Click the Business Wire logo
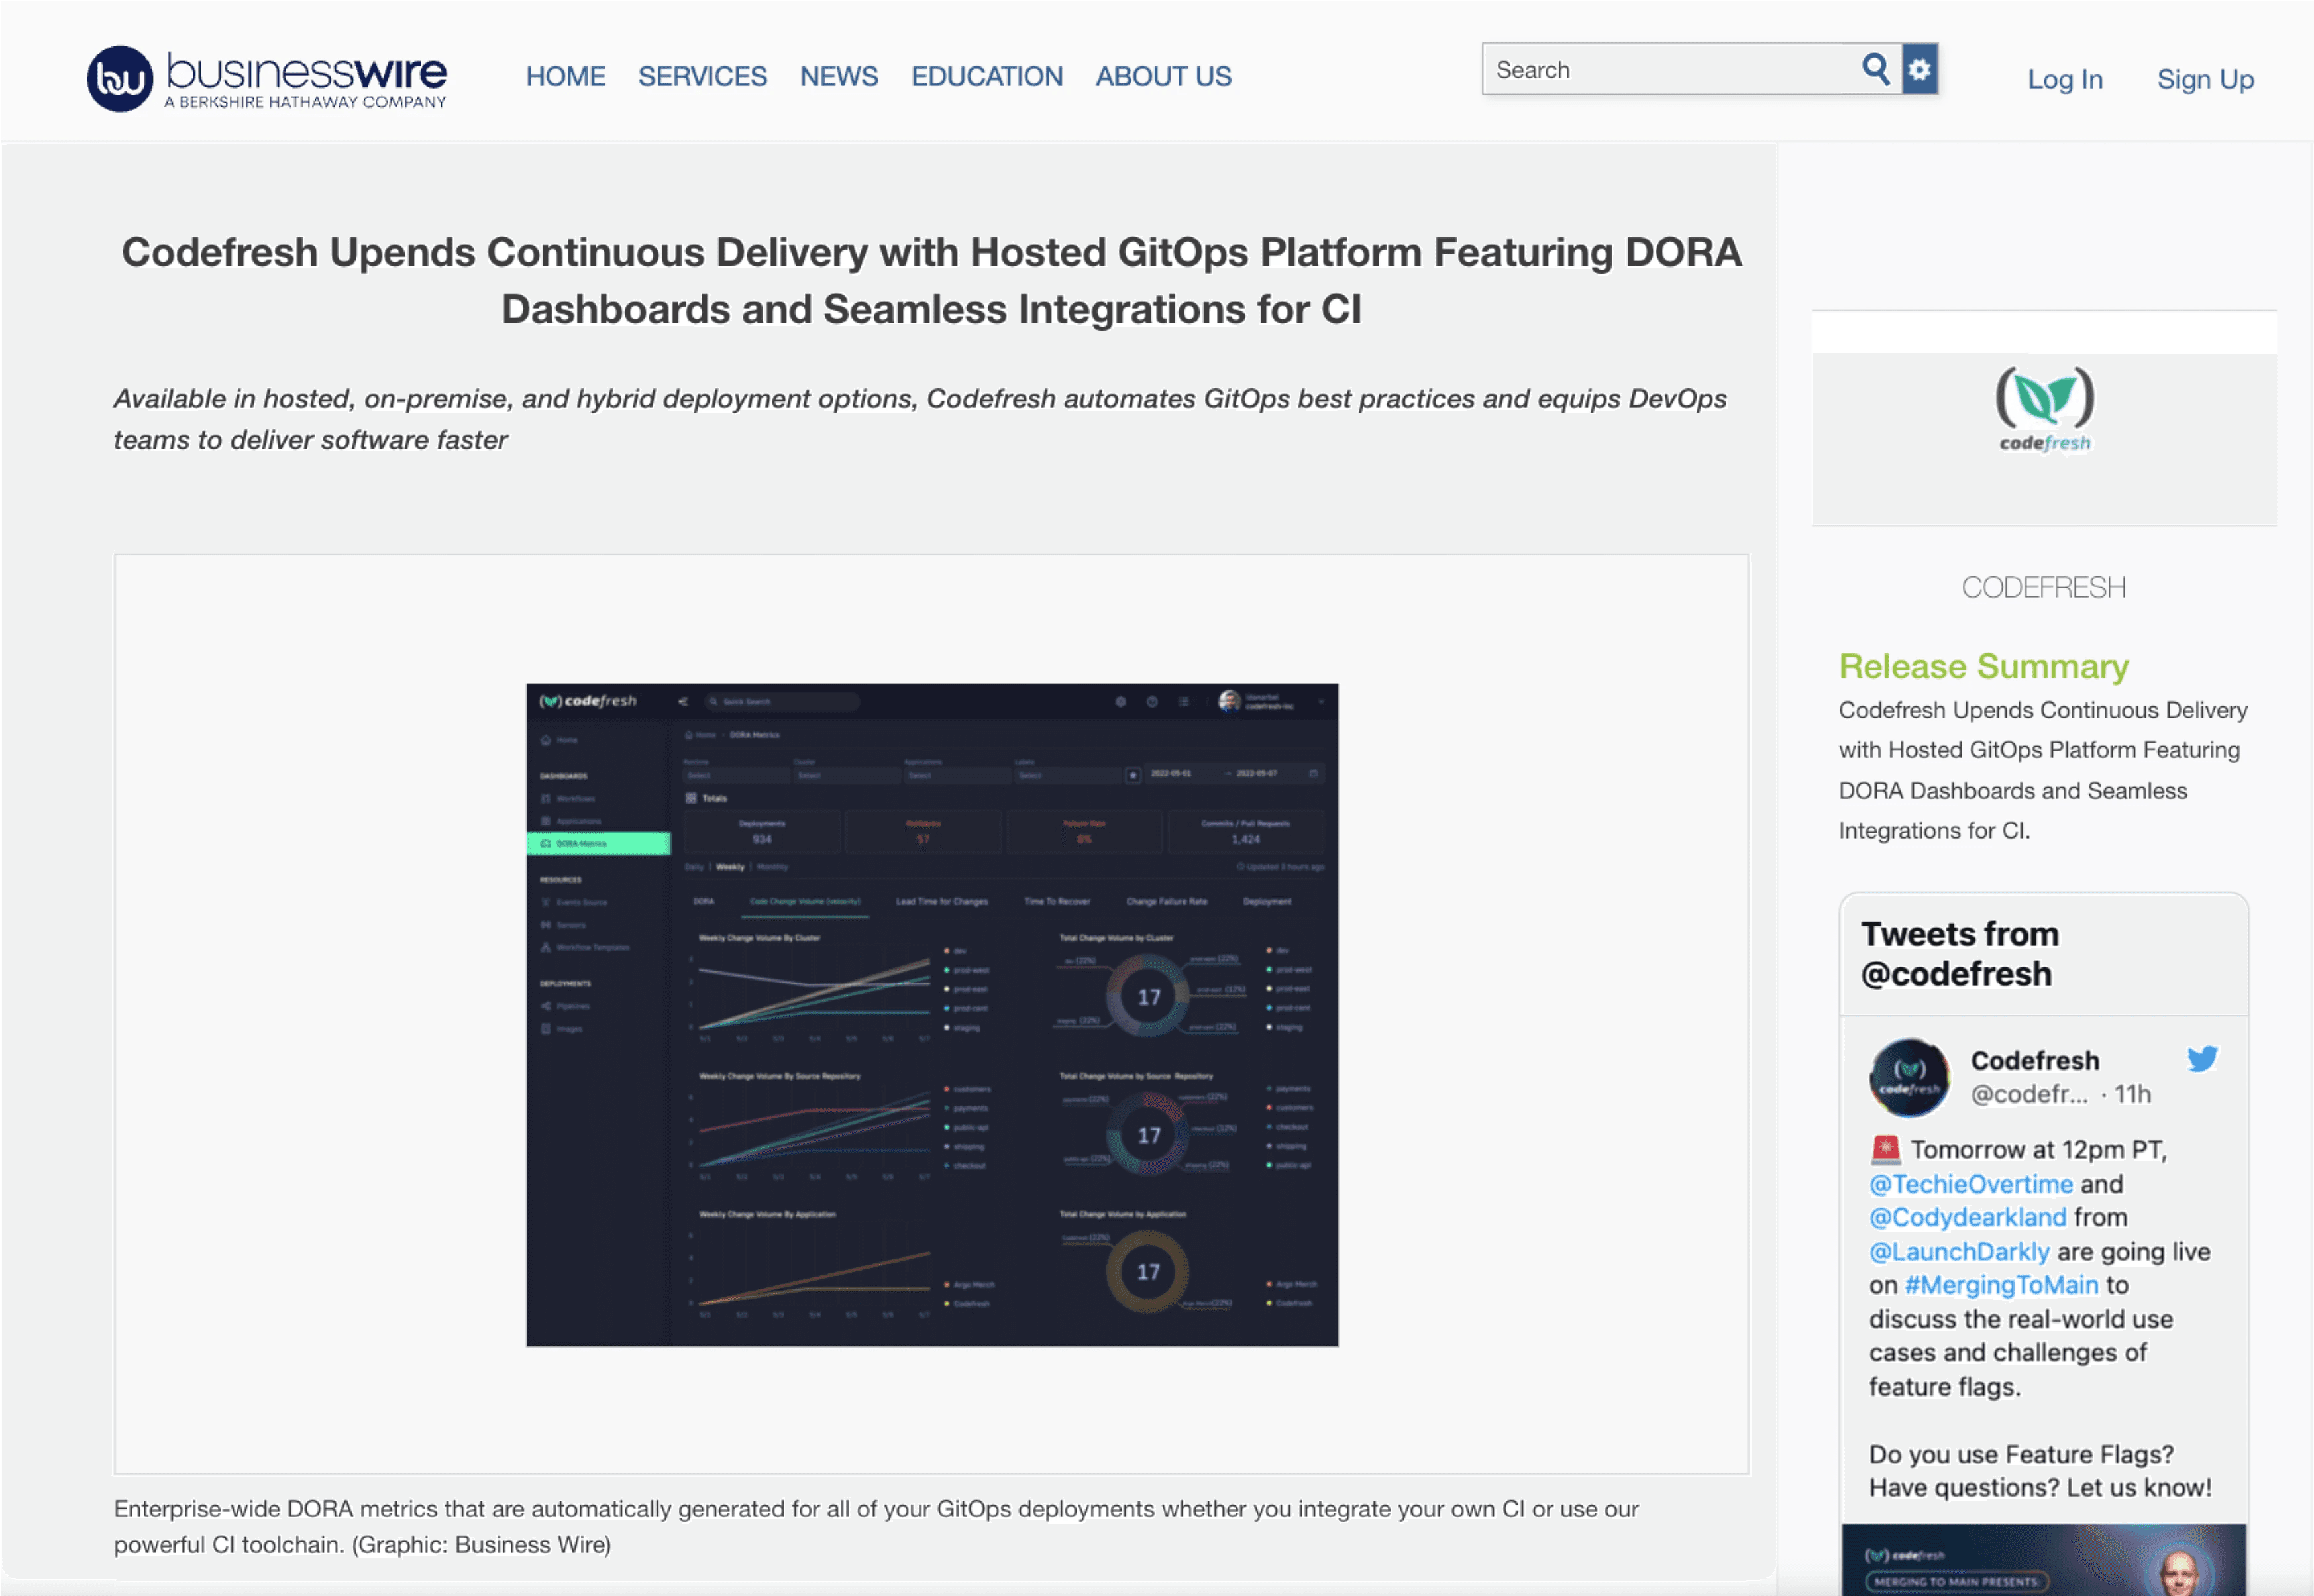This screenshot has height=1596, width=2314. tap(266, 78)
